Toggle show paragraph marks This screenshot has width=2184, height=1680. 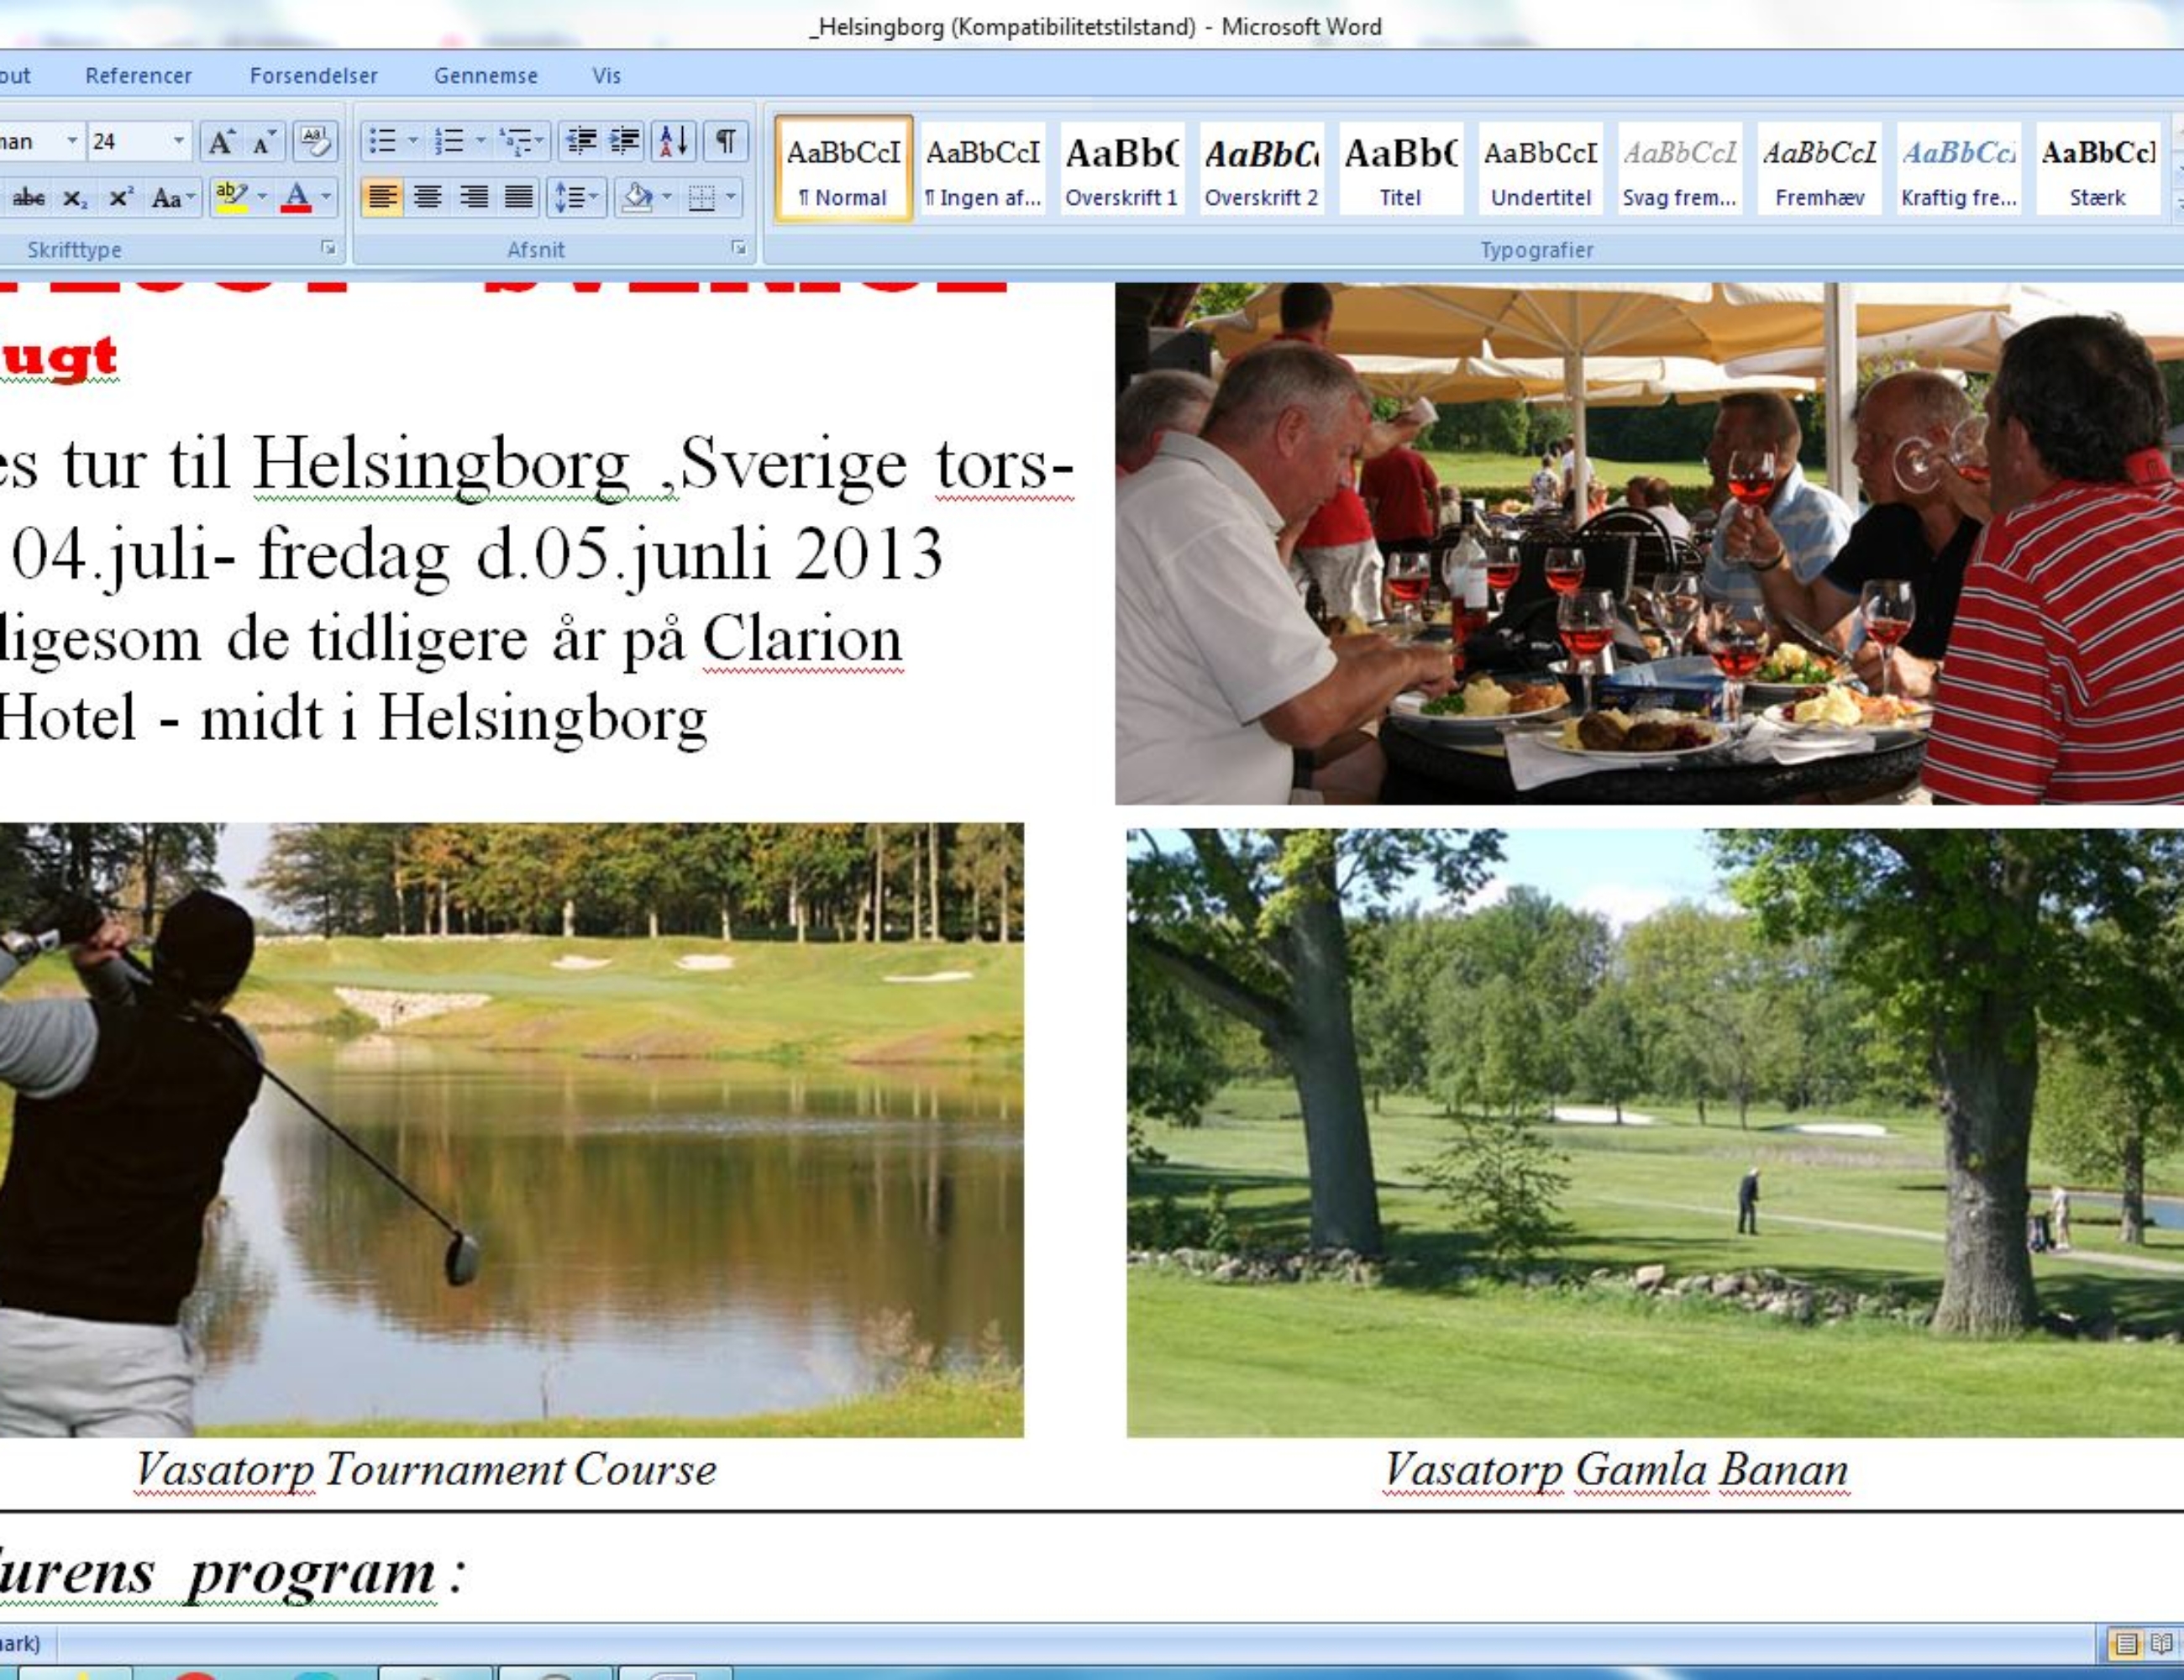(x=726, y=141)
